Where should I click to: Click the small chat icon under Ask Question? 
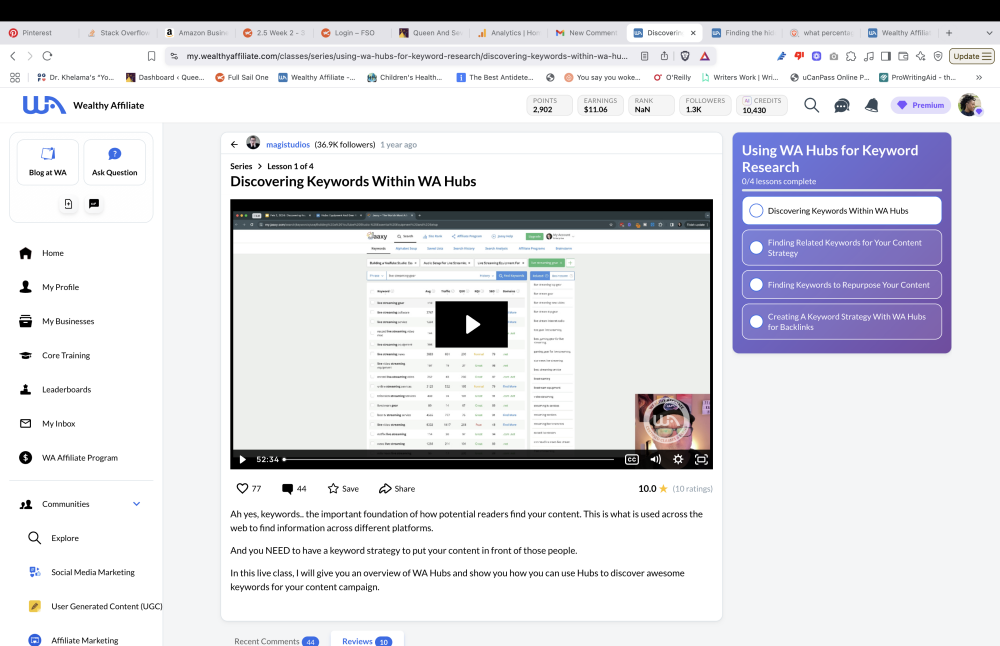coord(94,203)
